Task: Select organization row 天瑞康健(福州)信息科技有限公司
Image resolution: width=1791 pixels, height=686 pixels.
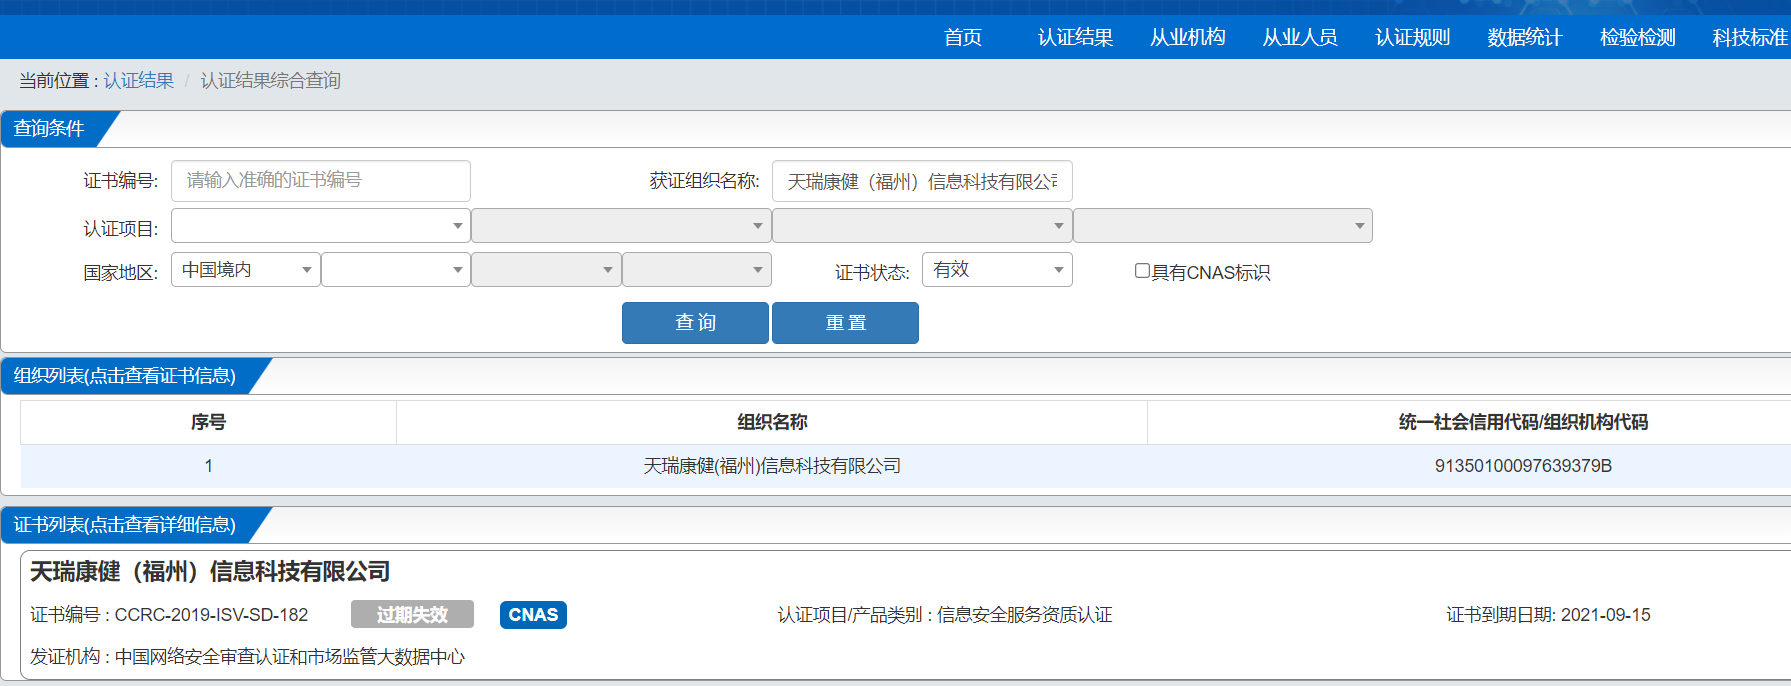Action: (x=772, y=466)
